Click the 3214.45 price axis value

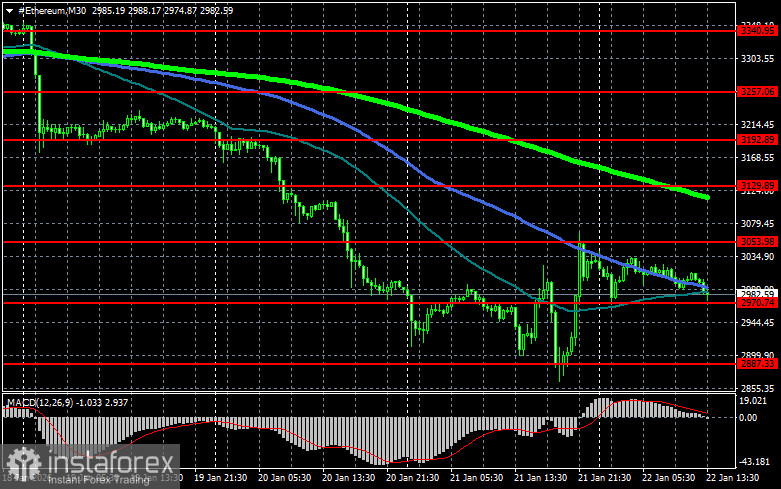(758, 124)
